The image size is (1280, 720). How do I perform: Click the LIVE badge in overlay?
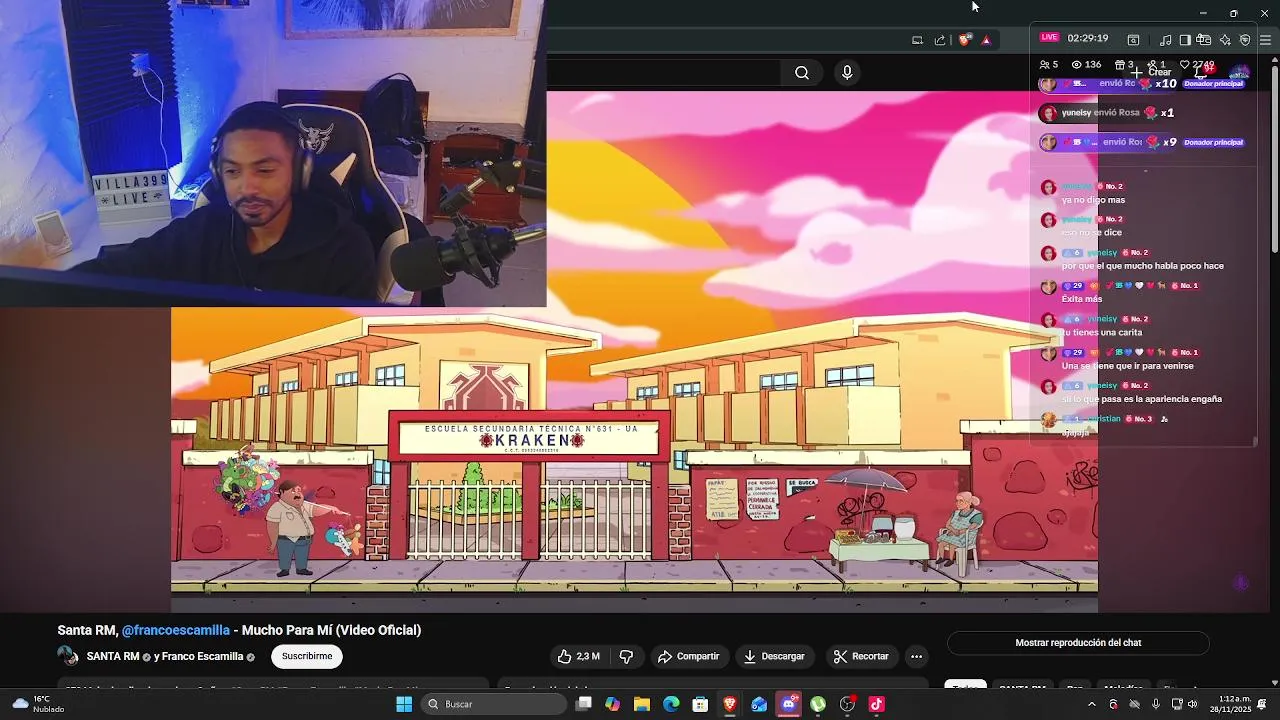(1048, 37)
